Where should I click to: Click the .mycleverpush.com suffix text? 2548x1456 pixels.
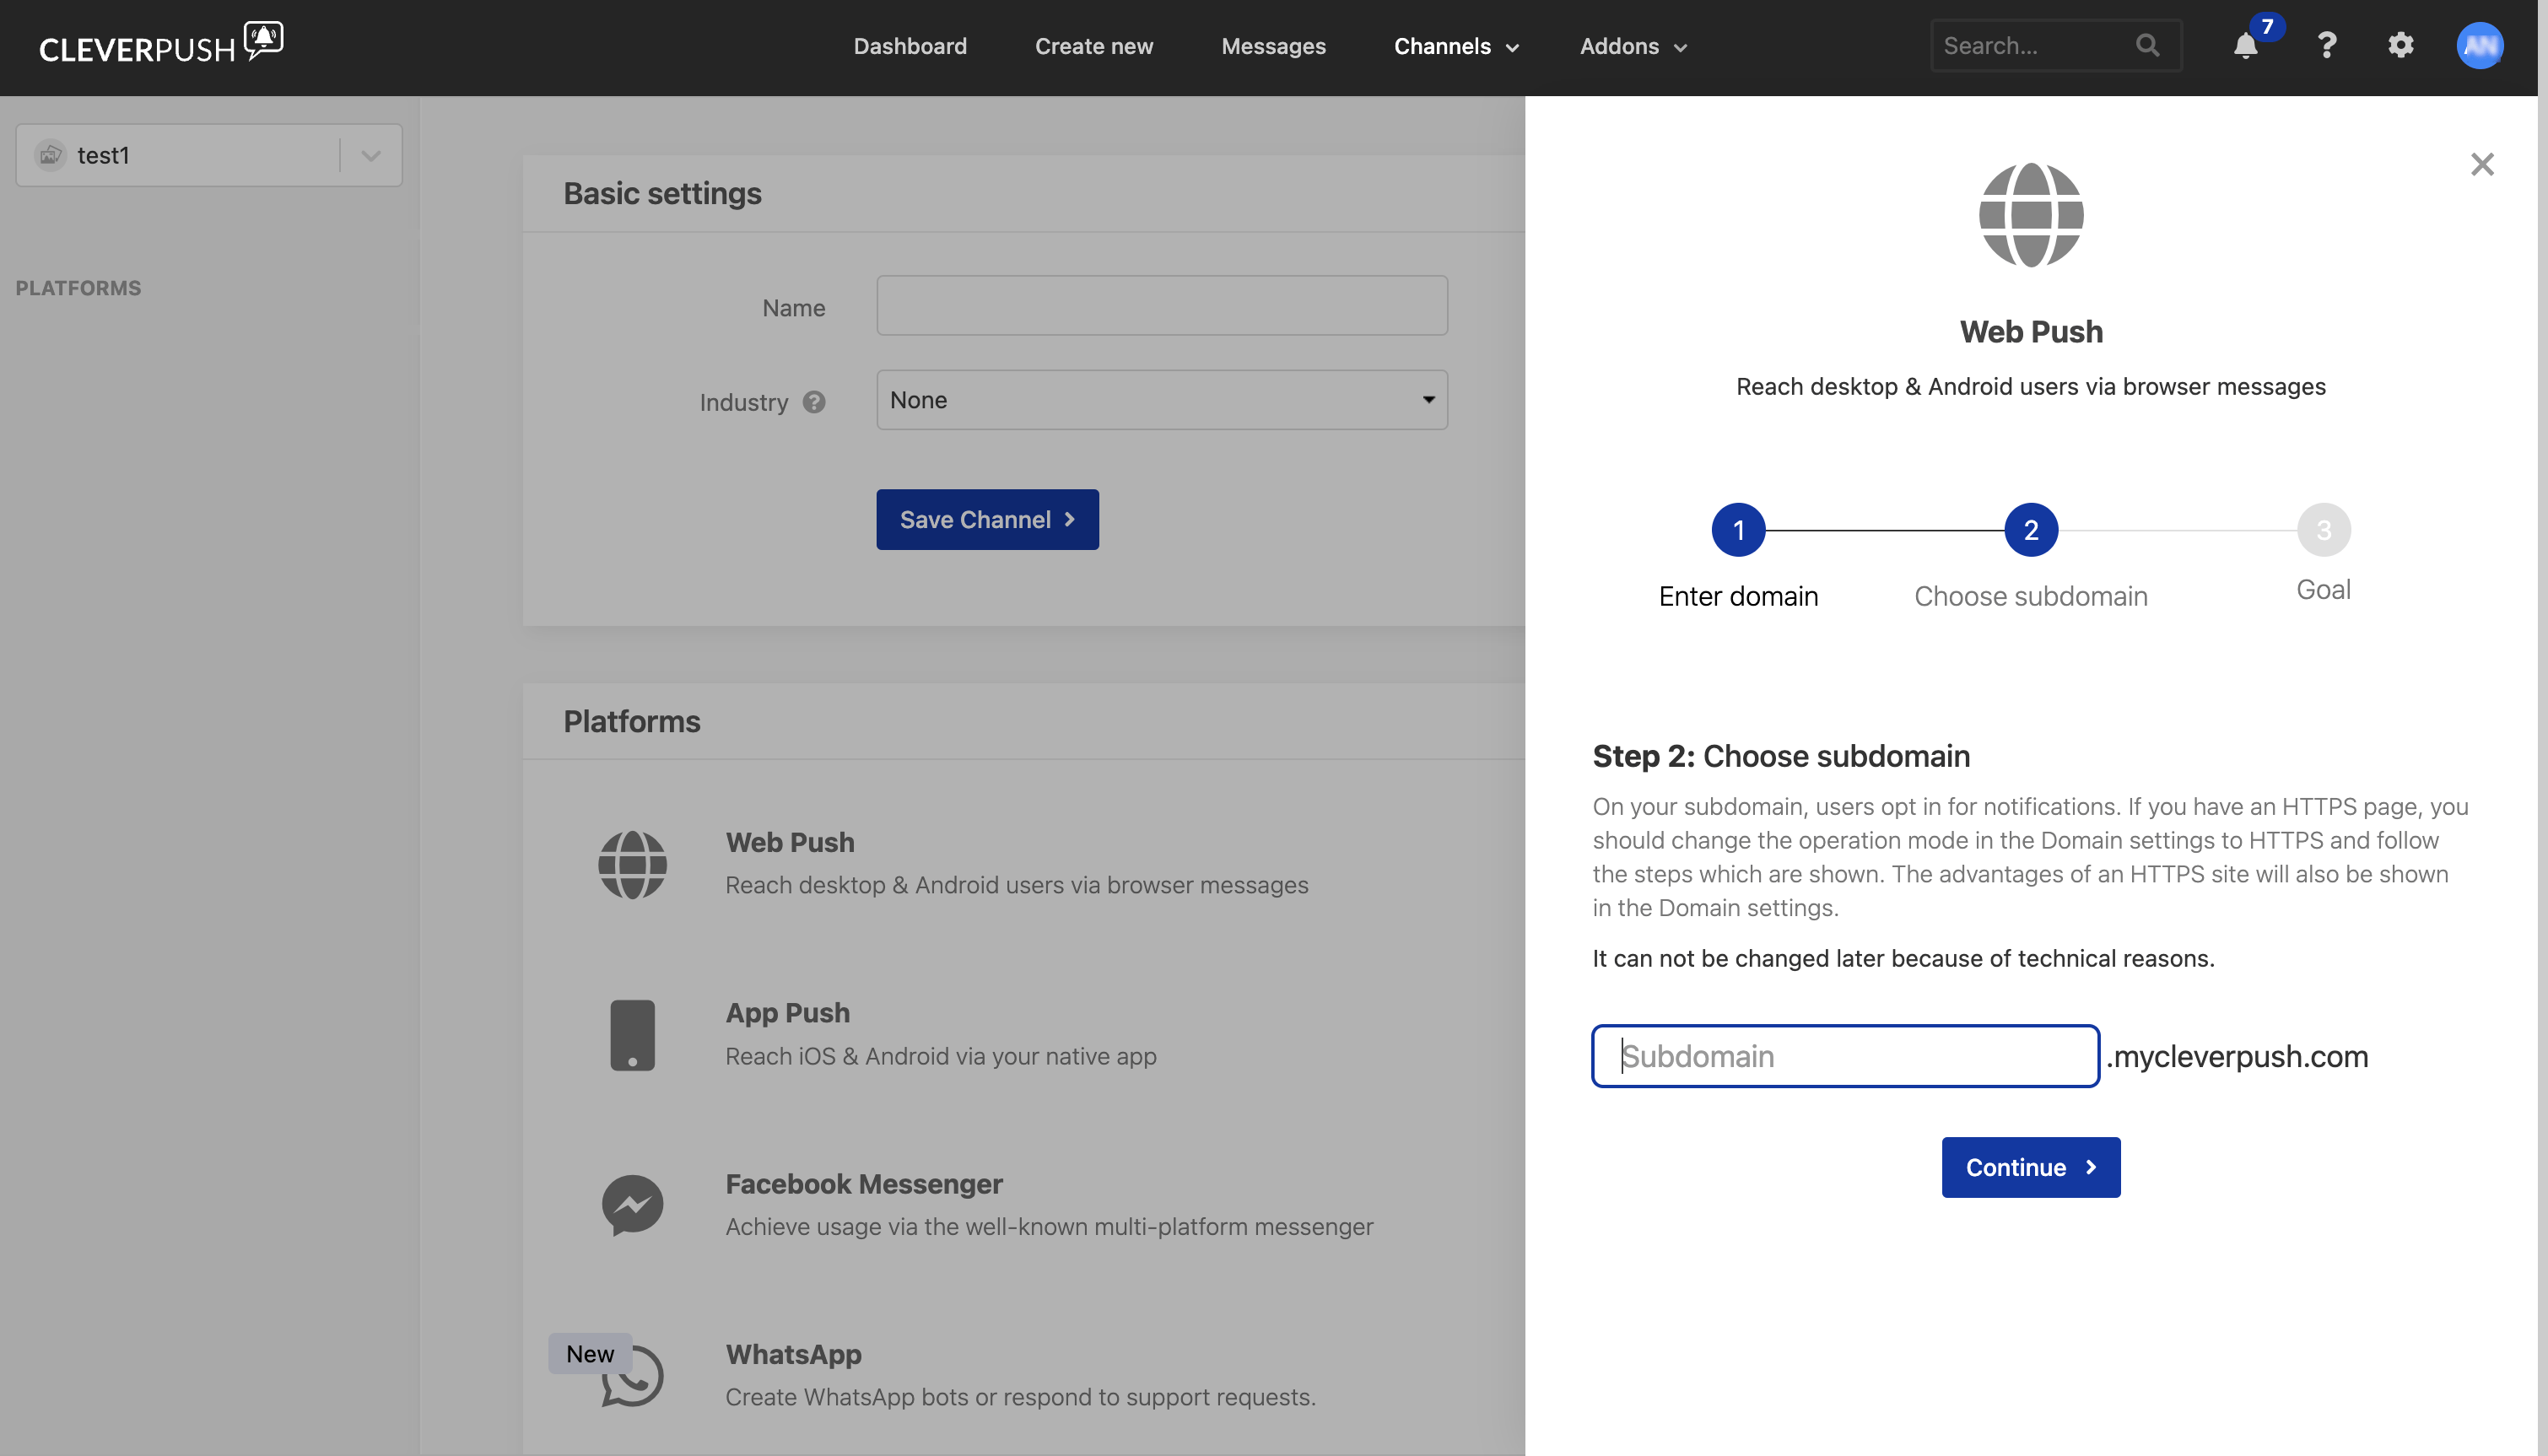tap(2237, 1056)
